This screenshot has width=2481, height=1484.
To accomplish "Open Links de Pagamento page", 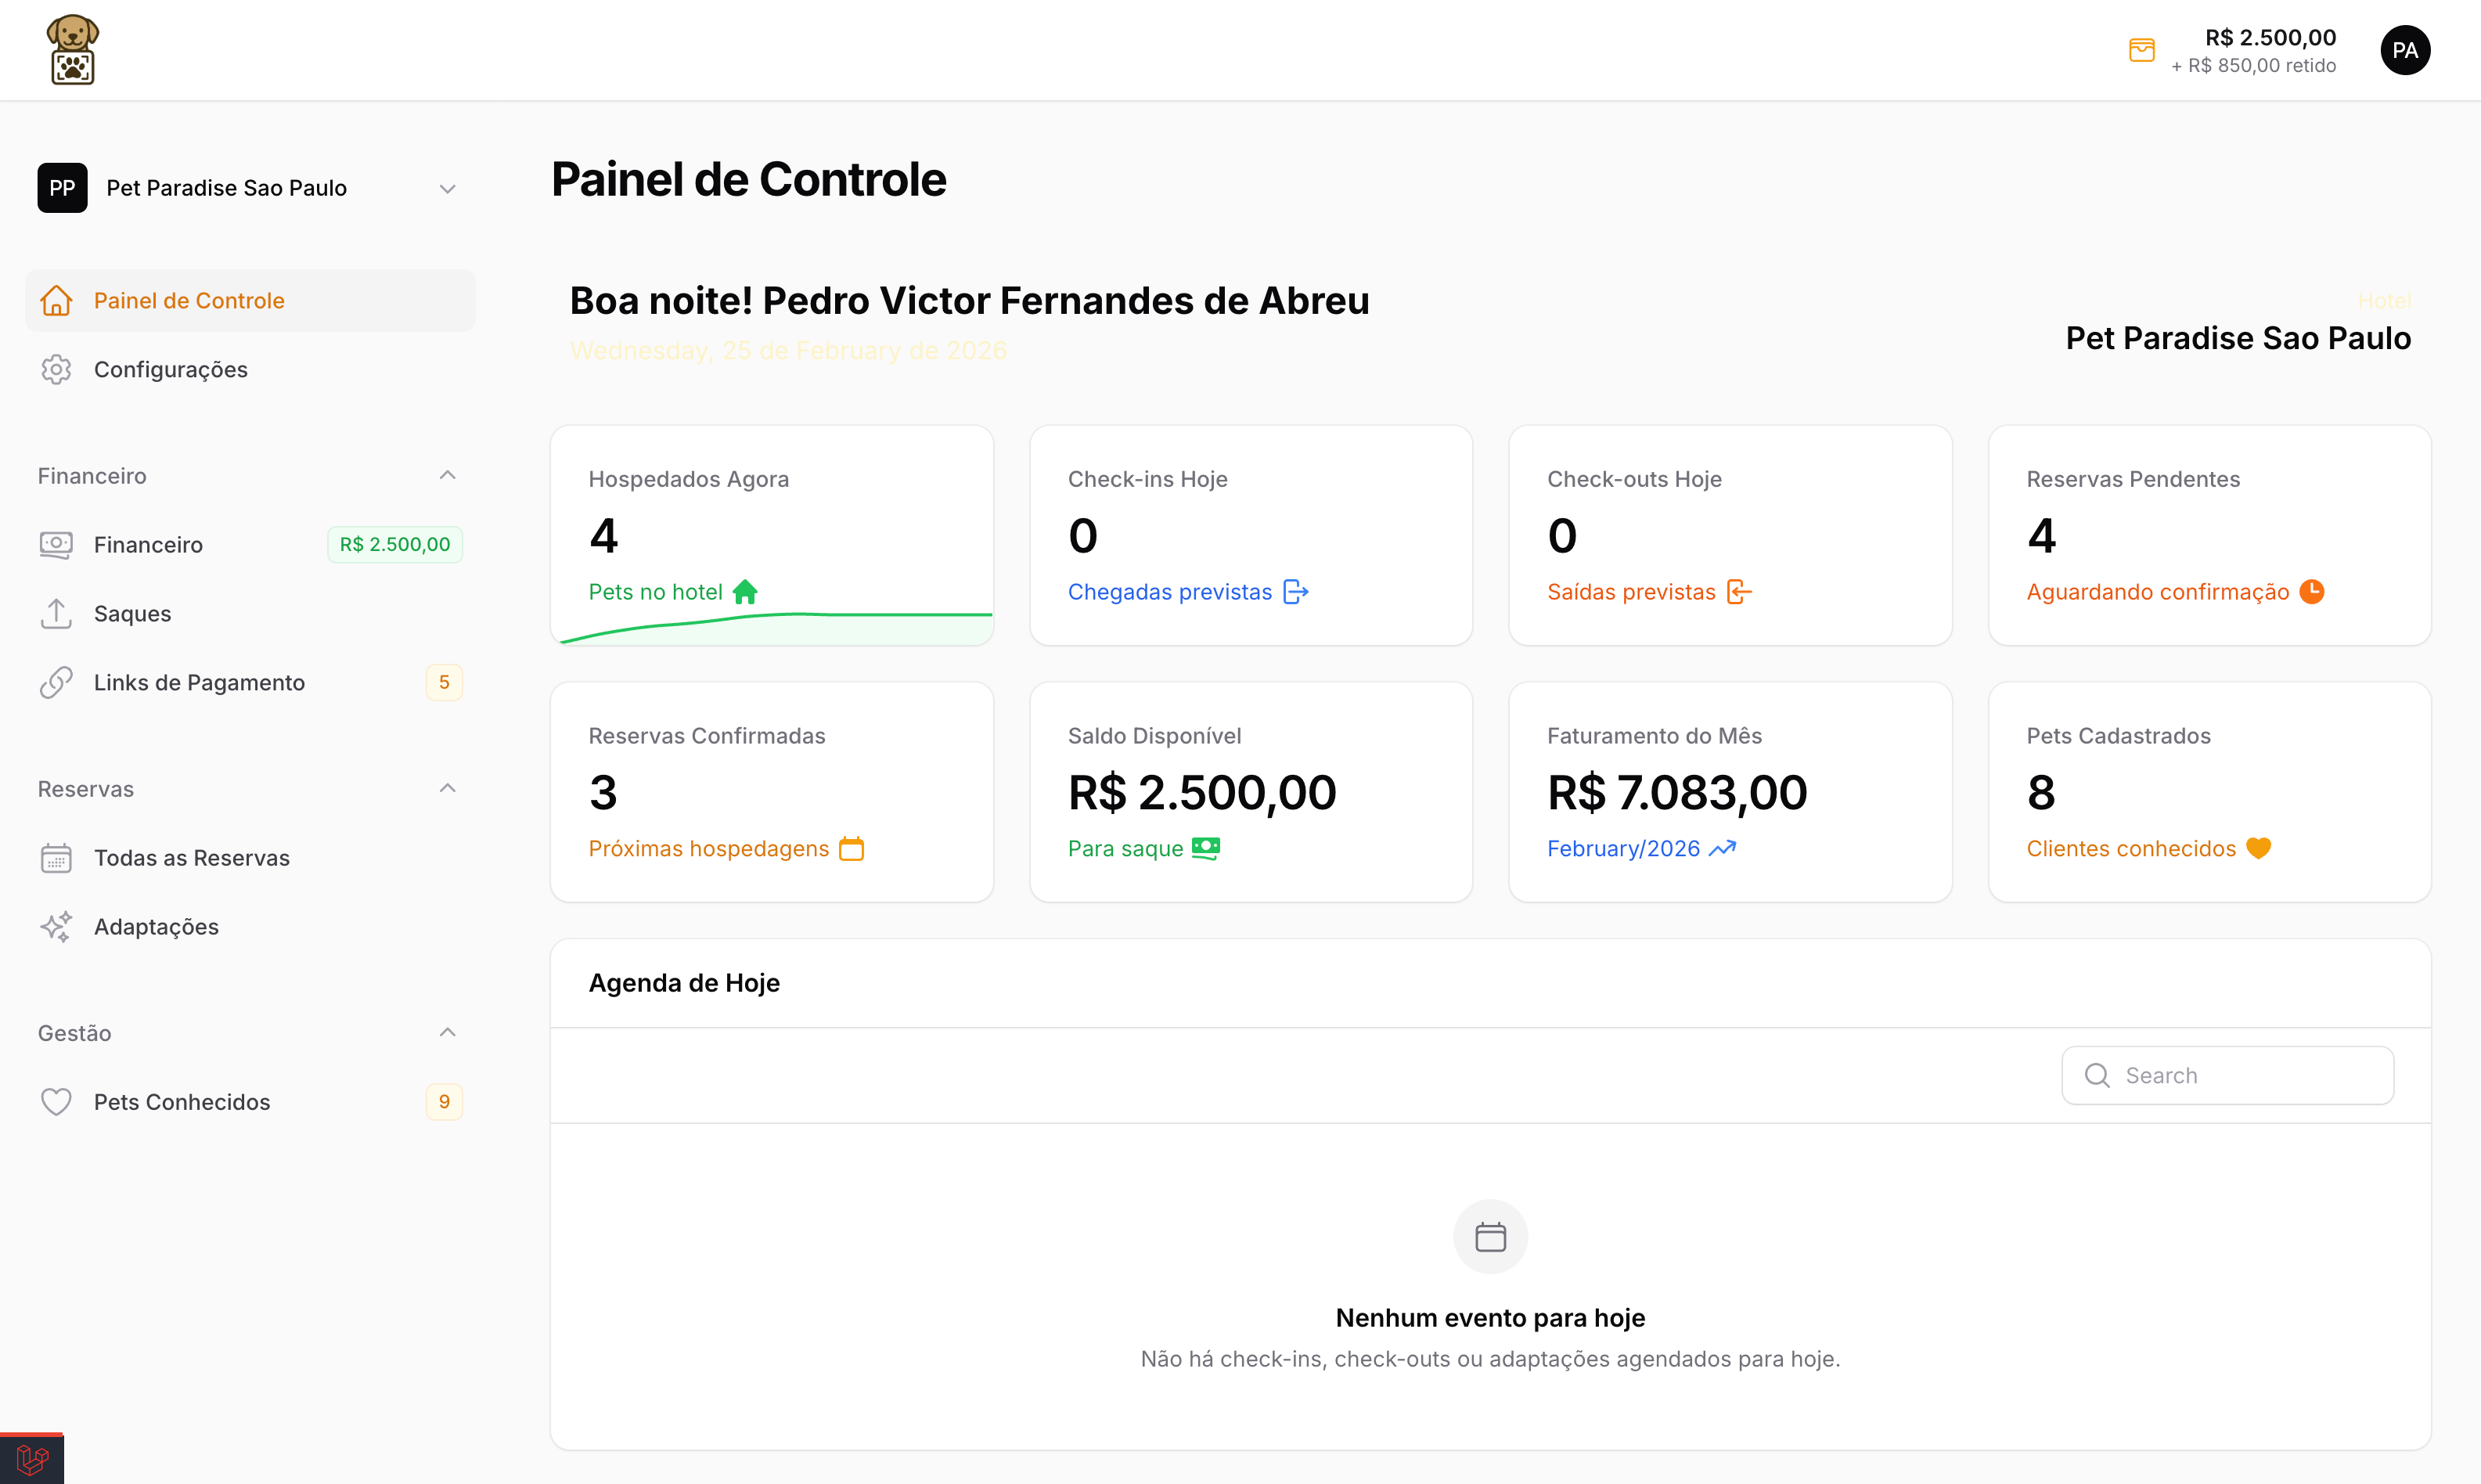I will point(199,683).
